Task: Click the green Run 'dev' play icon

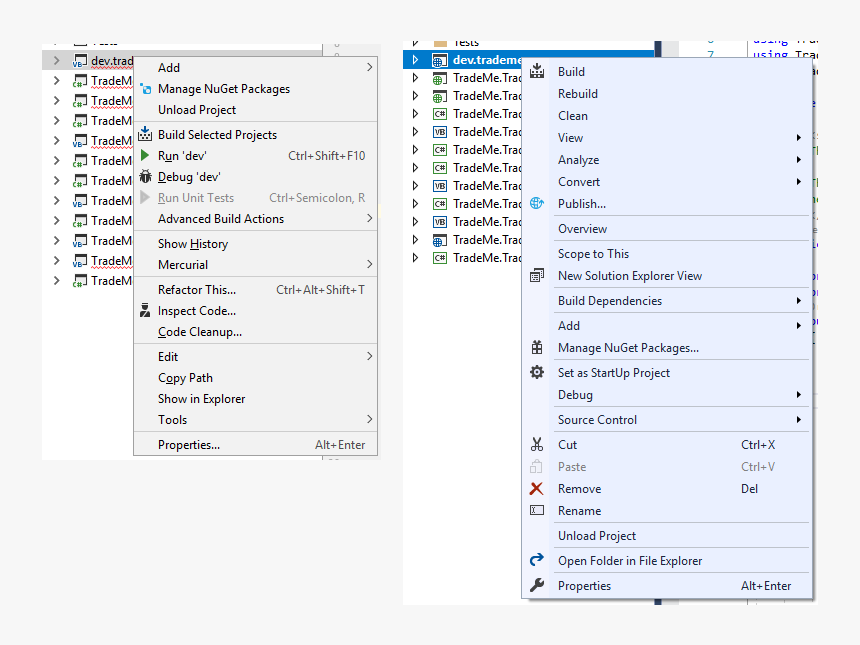Action: point(145,155)
